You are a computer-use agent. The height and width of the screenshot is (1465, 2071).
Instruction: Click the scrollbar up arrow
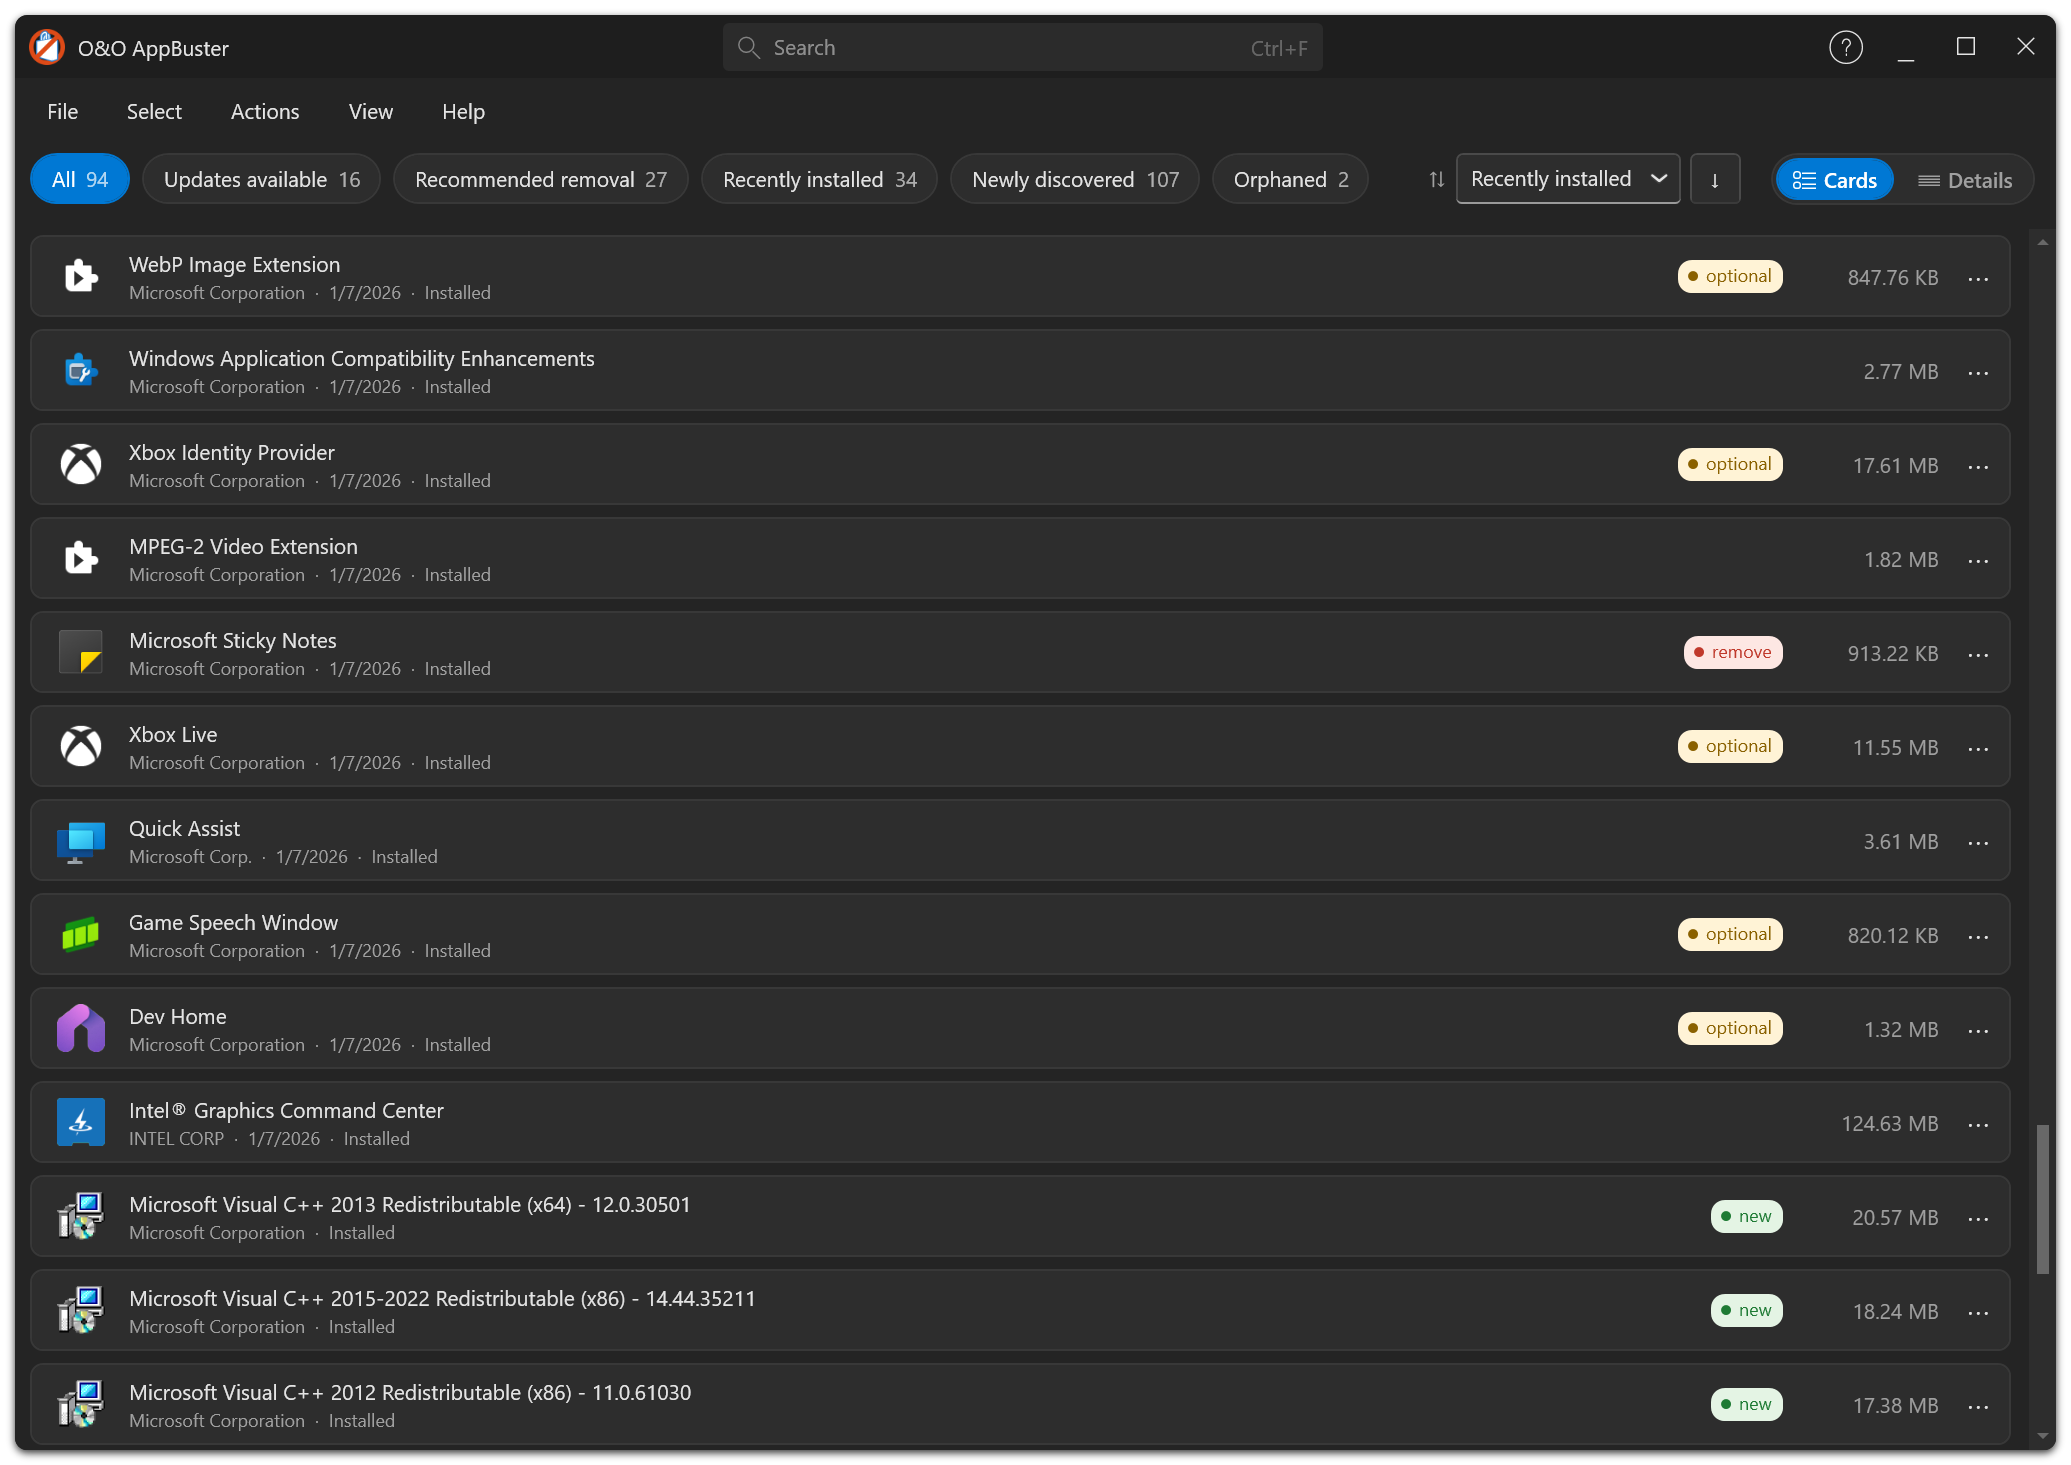(2042, 243)
